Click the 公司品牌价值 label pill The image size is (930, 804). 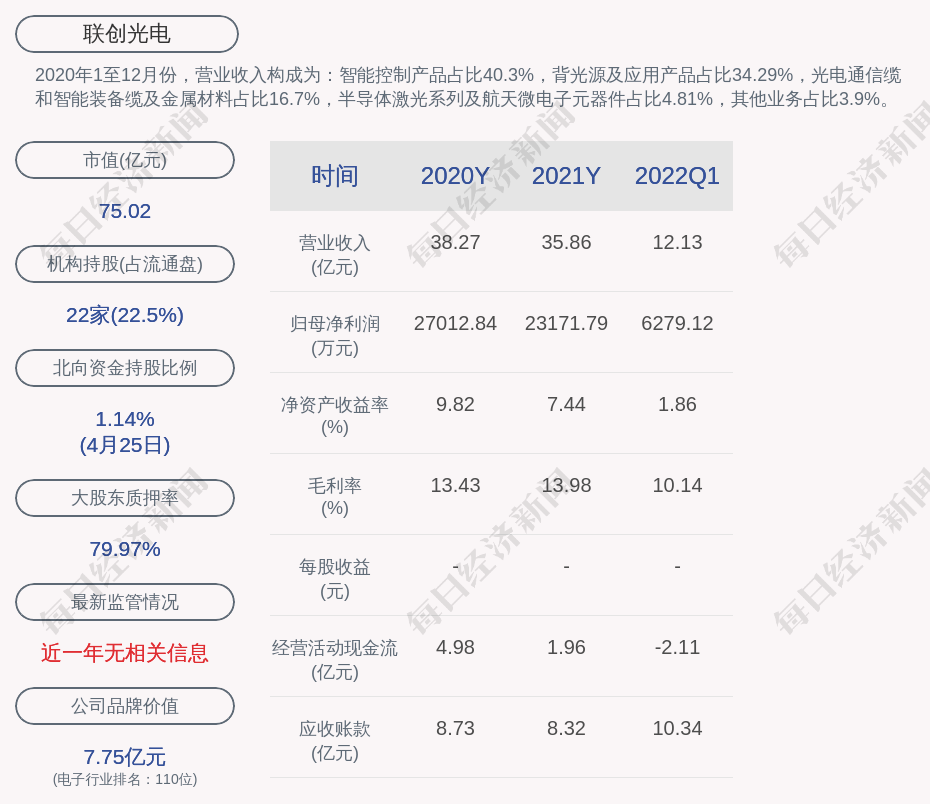coord(125,706)
